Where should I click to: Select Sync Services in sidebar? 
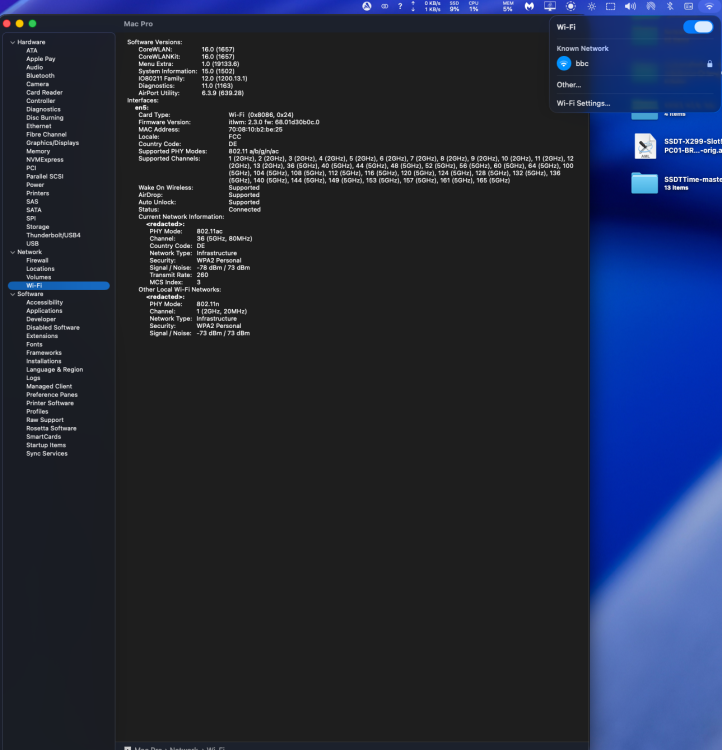pyautogui.click(x=47, y=453)
